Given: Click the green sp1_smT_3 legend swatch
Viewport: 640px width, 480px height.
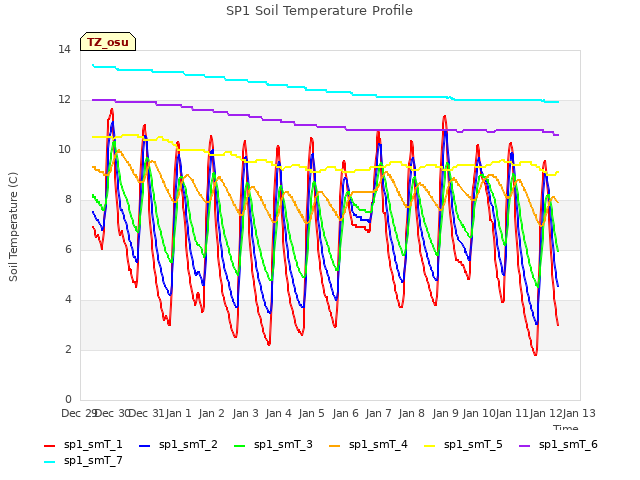Looking at the screenshot, I should [240, 446].
